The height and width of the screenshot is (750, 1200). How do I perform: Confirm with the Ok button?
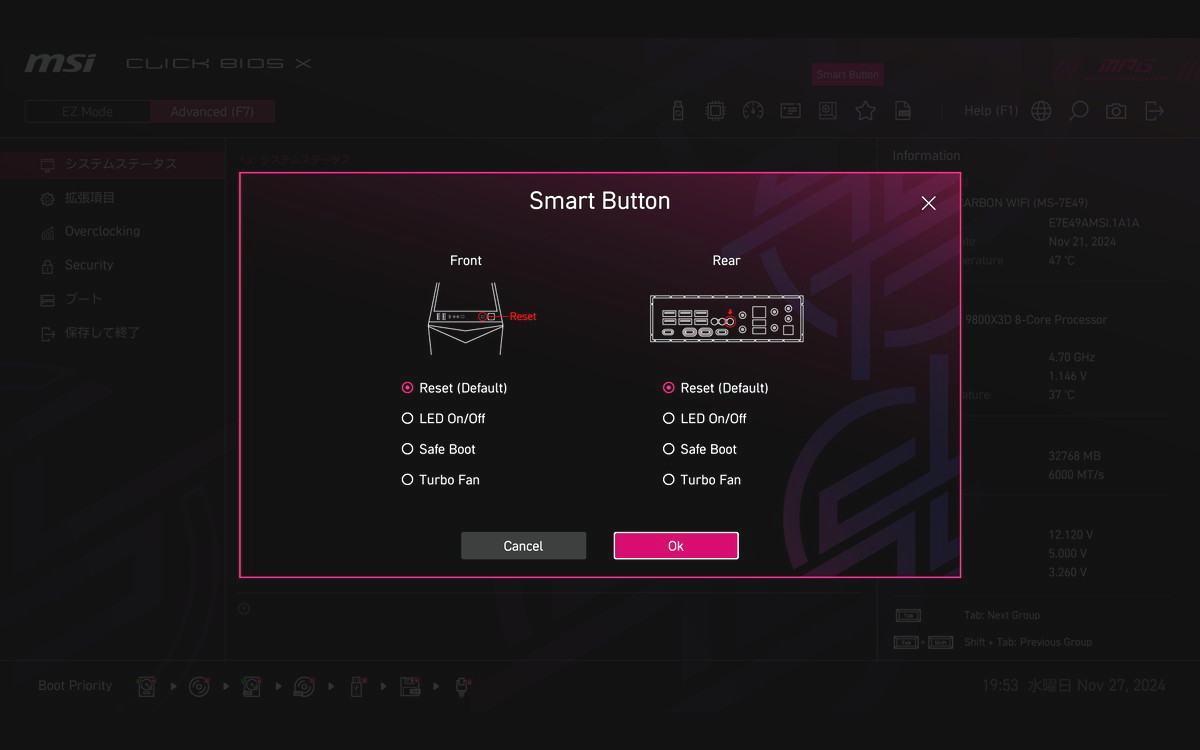(x=676, y=546)
